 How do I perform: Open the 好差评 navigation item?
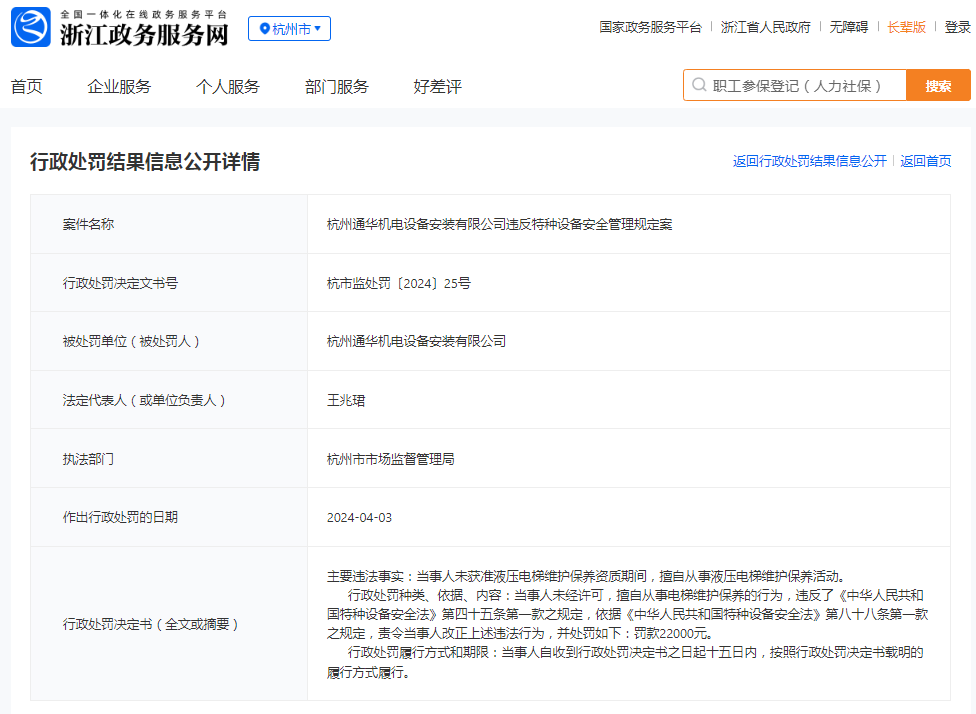(438, 87)
